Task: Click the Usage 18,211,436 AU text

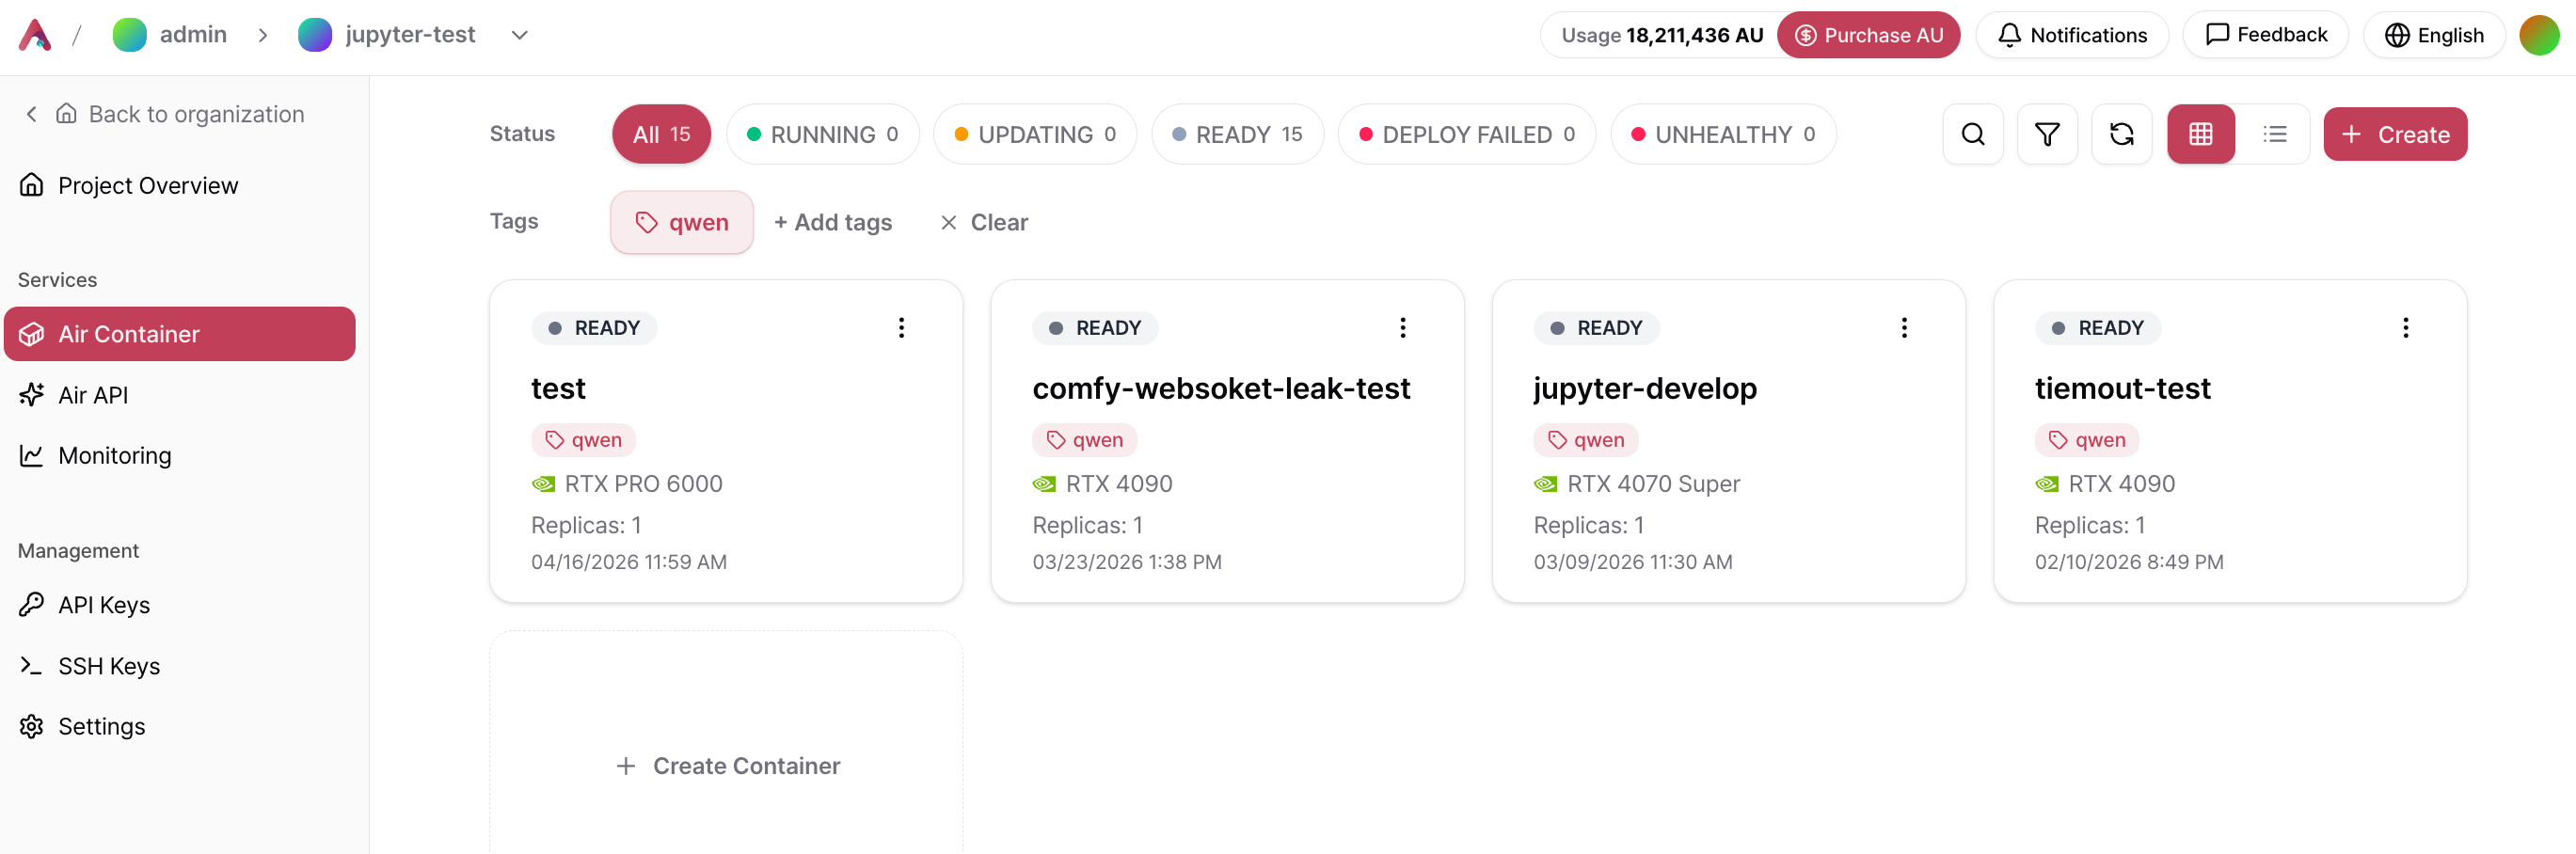Action: tap(1662, 35)
